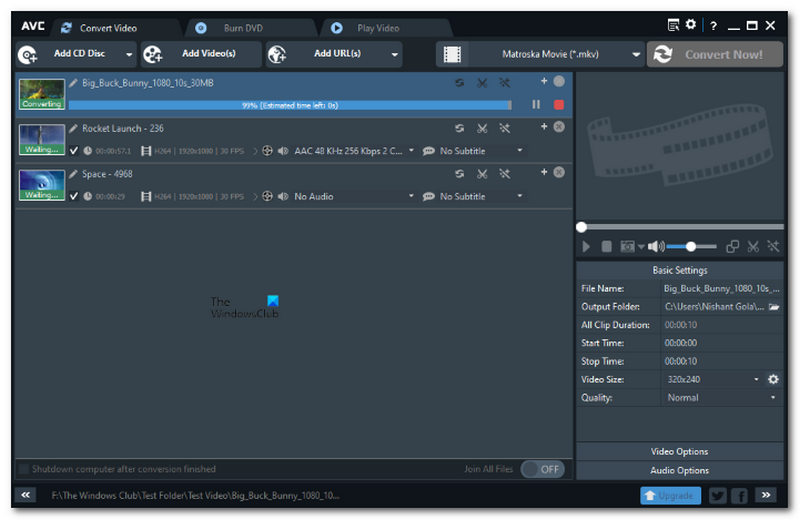
Task: Click the pencil rename icon for Space - 4968
Action: 73,174
